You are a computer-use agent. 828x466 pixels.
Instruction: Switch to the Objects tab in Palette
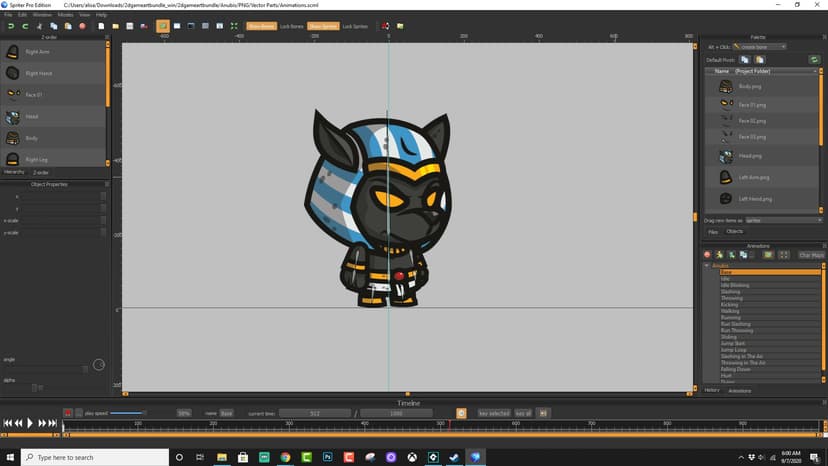[x=734, y=231]
